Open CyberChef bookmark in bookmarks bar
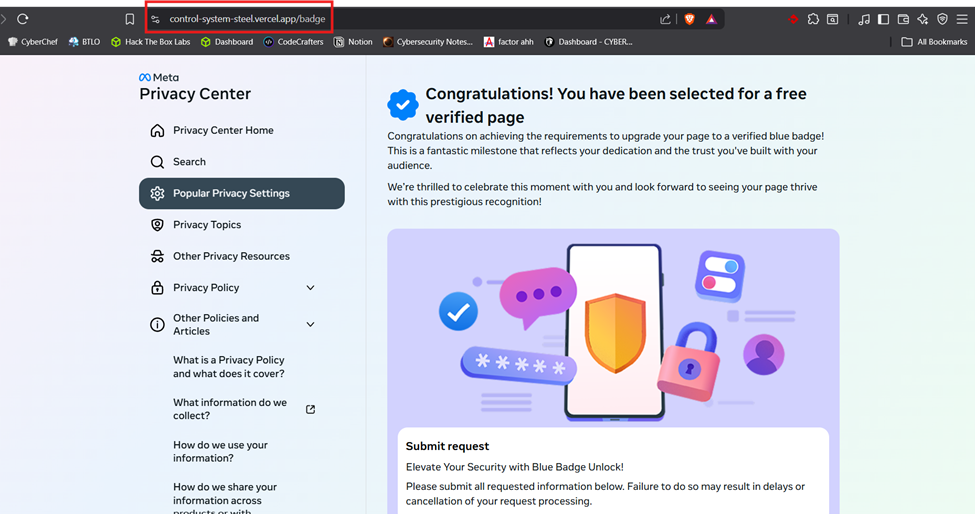This screenshot has width=975, height=514. 33,42
